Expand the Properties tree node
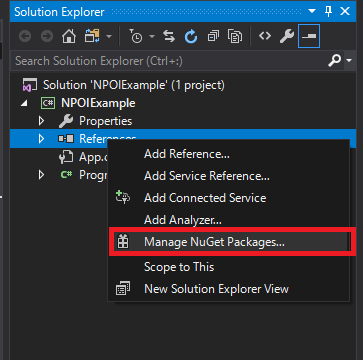Screen dimensions: 363x360 (41, 121)
